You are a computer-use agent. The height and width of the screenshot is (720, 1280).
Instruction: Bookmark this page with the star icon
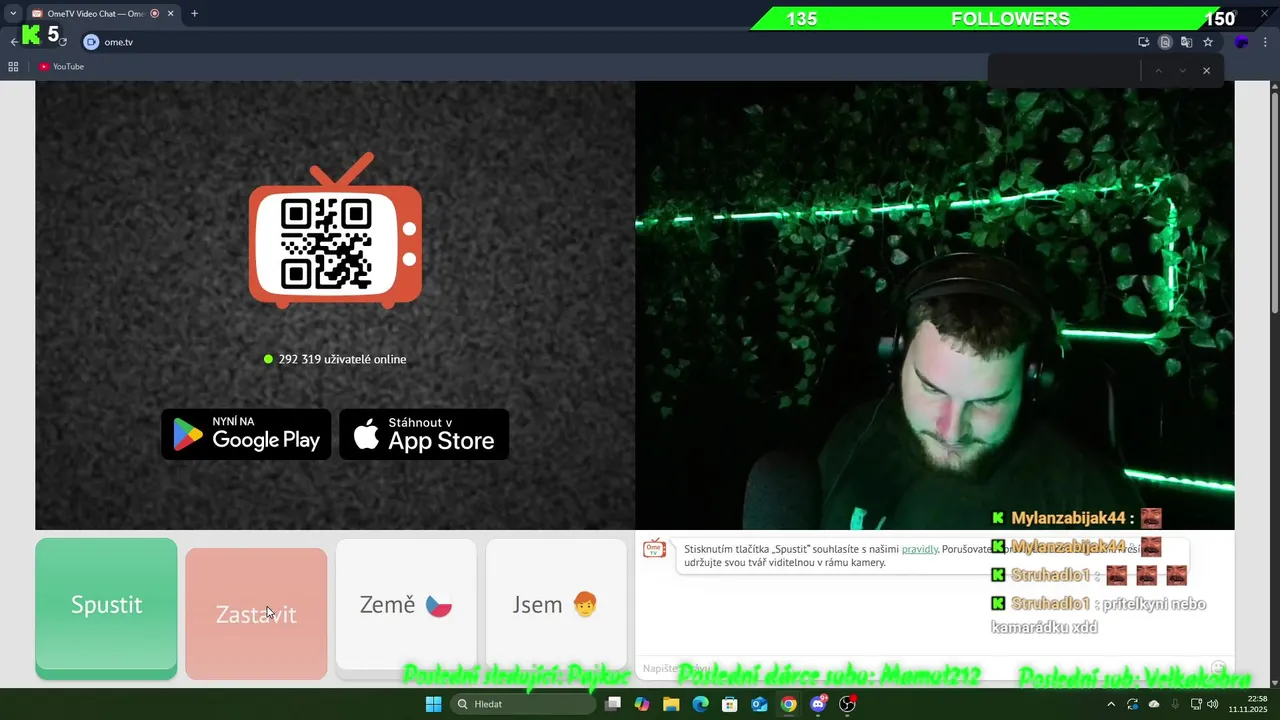[x=1208, y=42]
